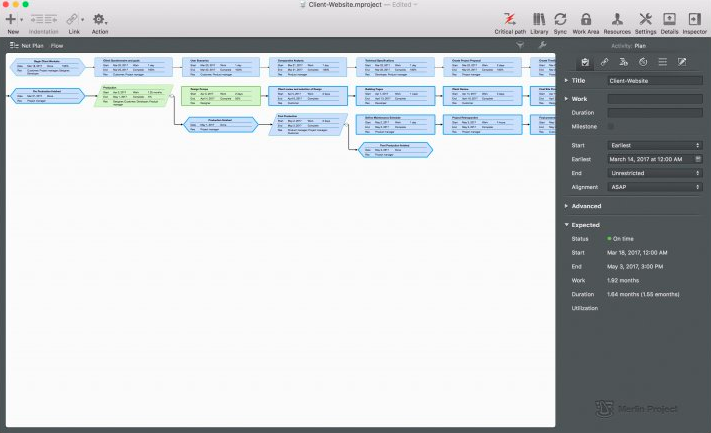Screen dimensions: 711x433
Task: Click the Link chain toolbar icon
Action: (72, 19)
